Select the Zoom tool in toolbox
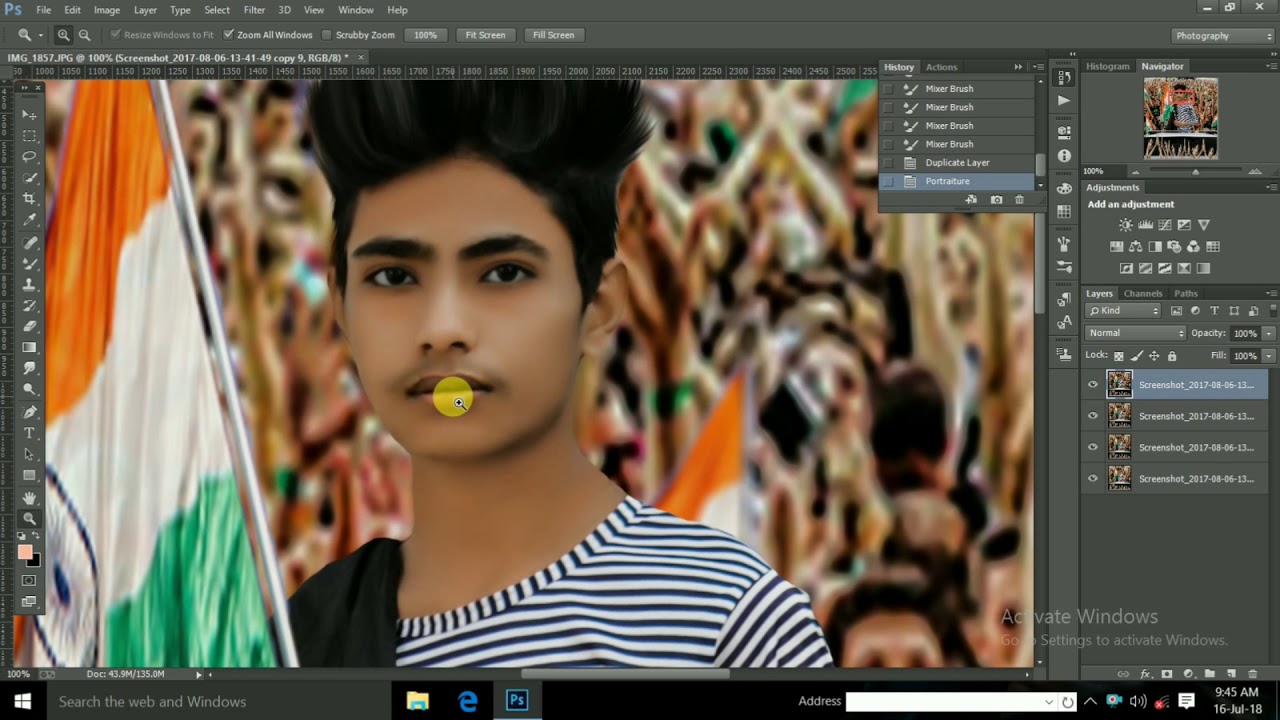Image resolution: width=1280 pixels, height=720 pixels. pos(29,518)
